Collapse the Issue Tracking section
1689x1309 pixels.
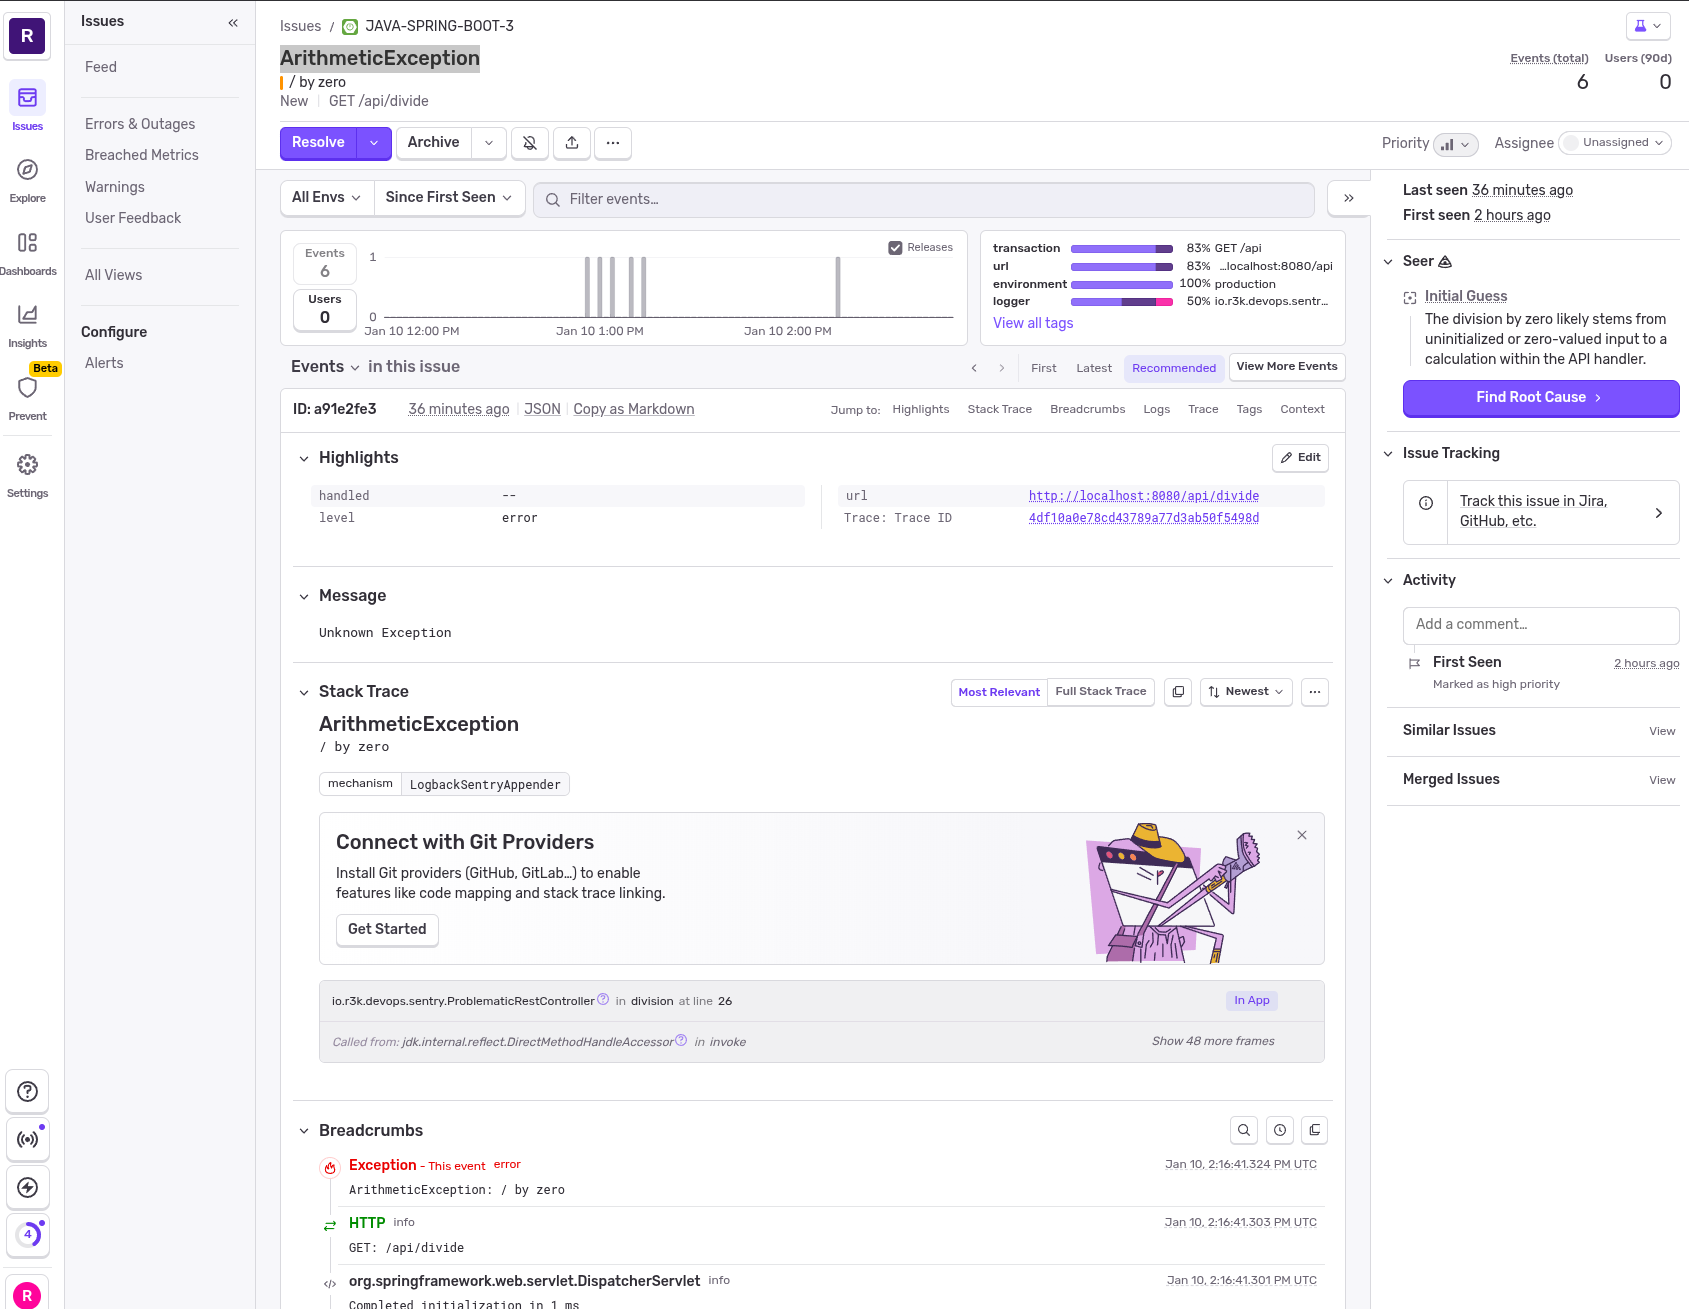pos(1388,454)
